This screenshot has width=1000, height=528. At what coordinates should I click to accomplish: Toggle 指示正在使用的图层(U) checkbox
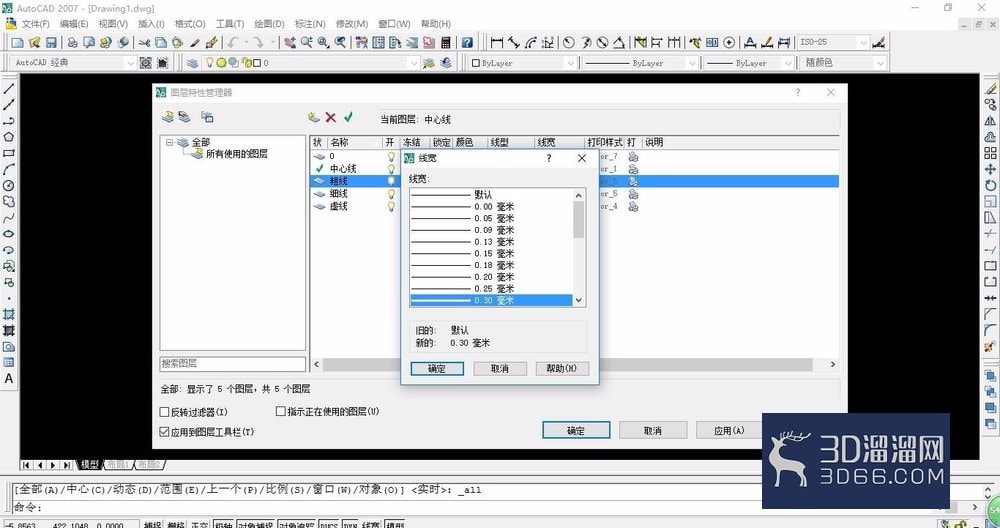[x=280, y=411]
